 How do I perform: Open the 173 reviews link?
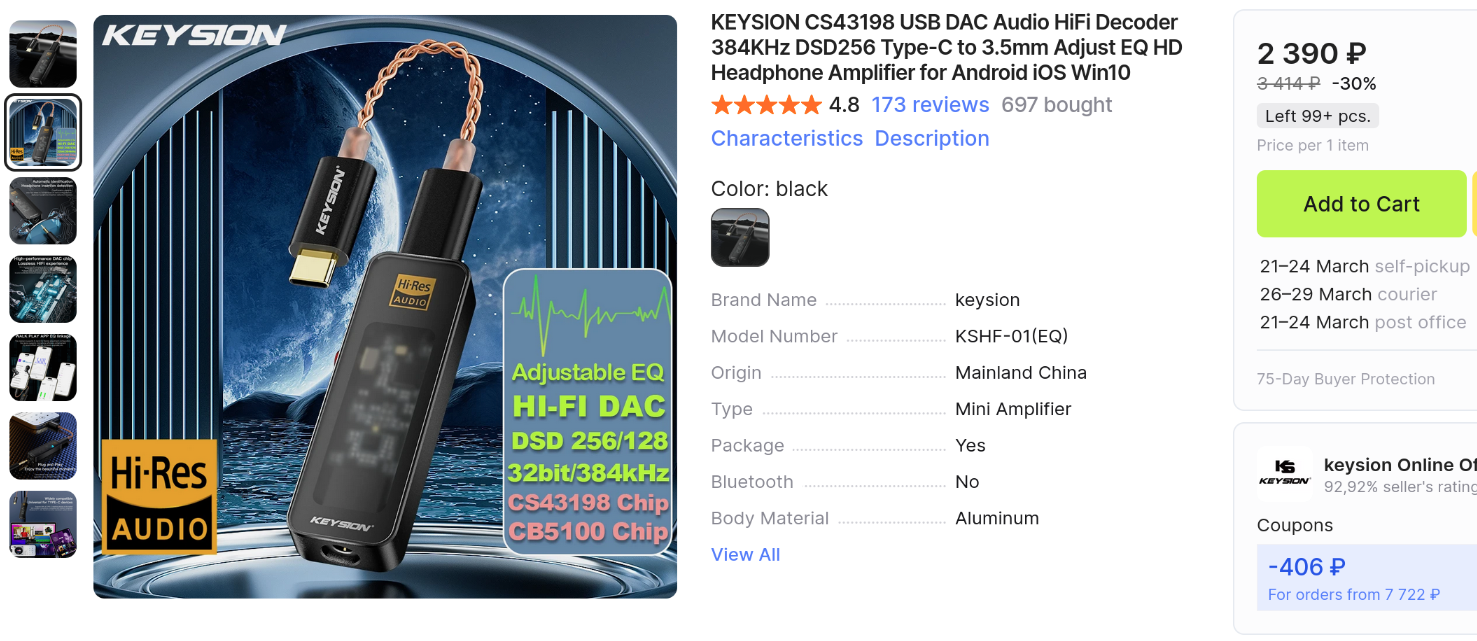(x=930, y=105)
